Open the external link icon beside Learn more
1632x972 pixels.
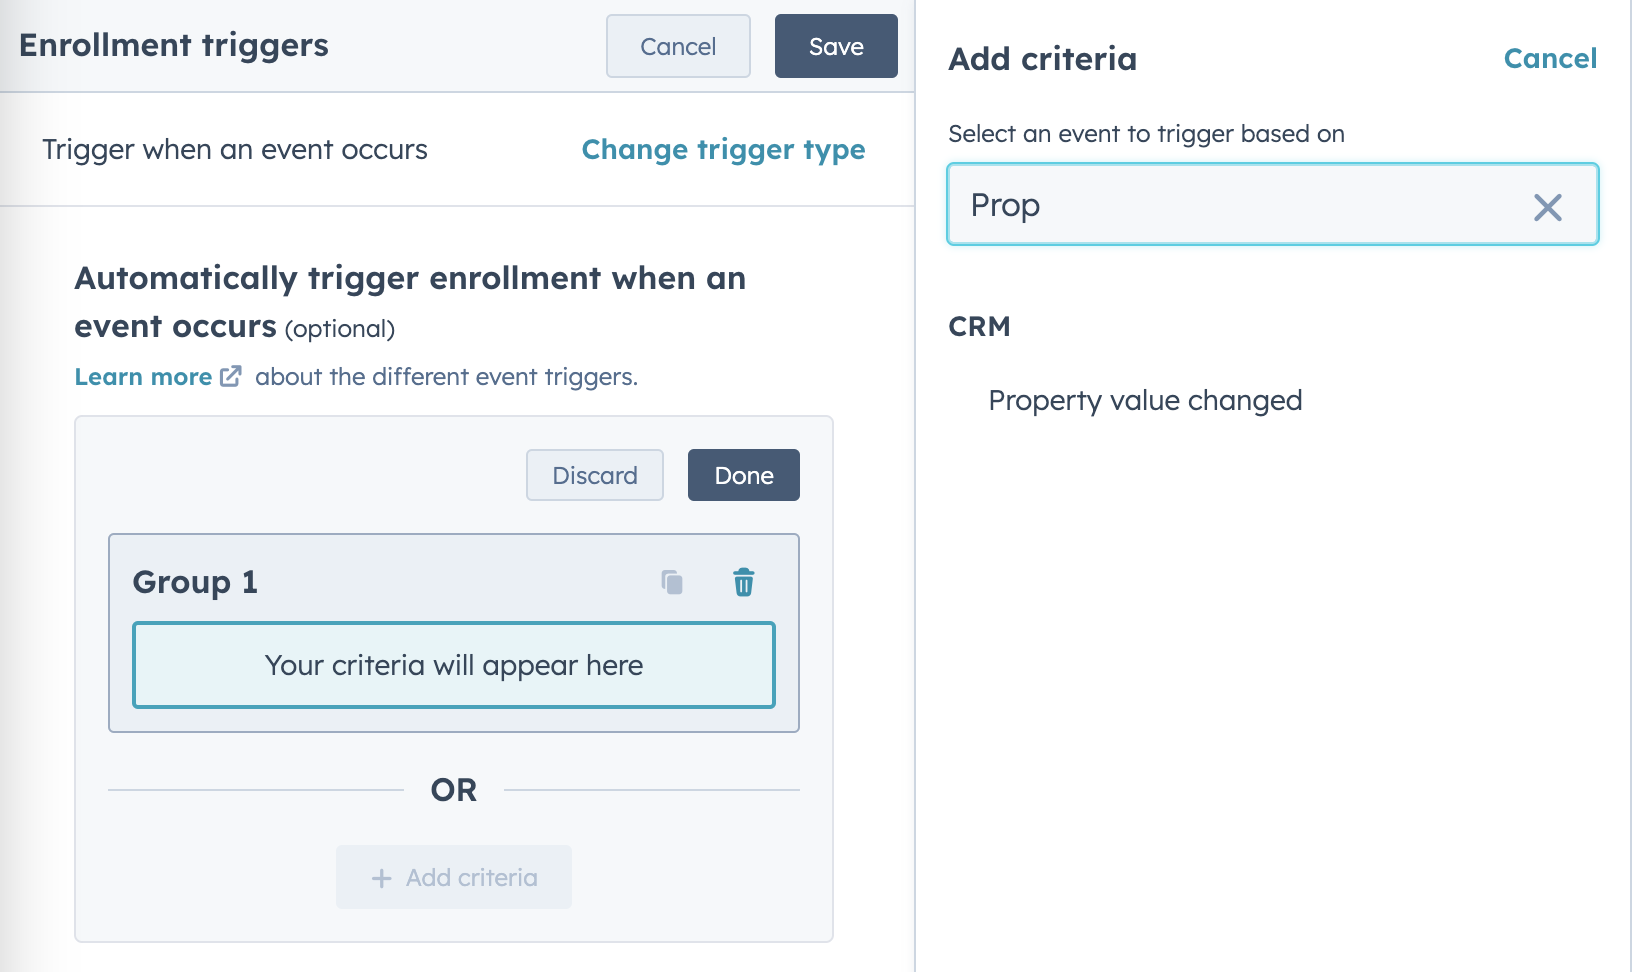click(230, 376)
